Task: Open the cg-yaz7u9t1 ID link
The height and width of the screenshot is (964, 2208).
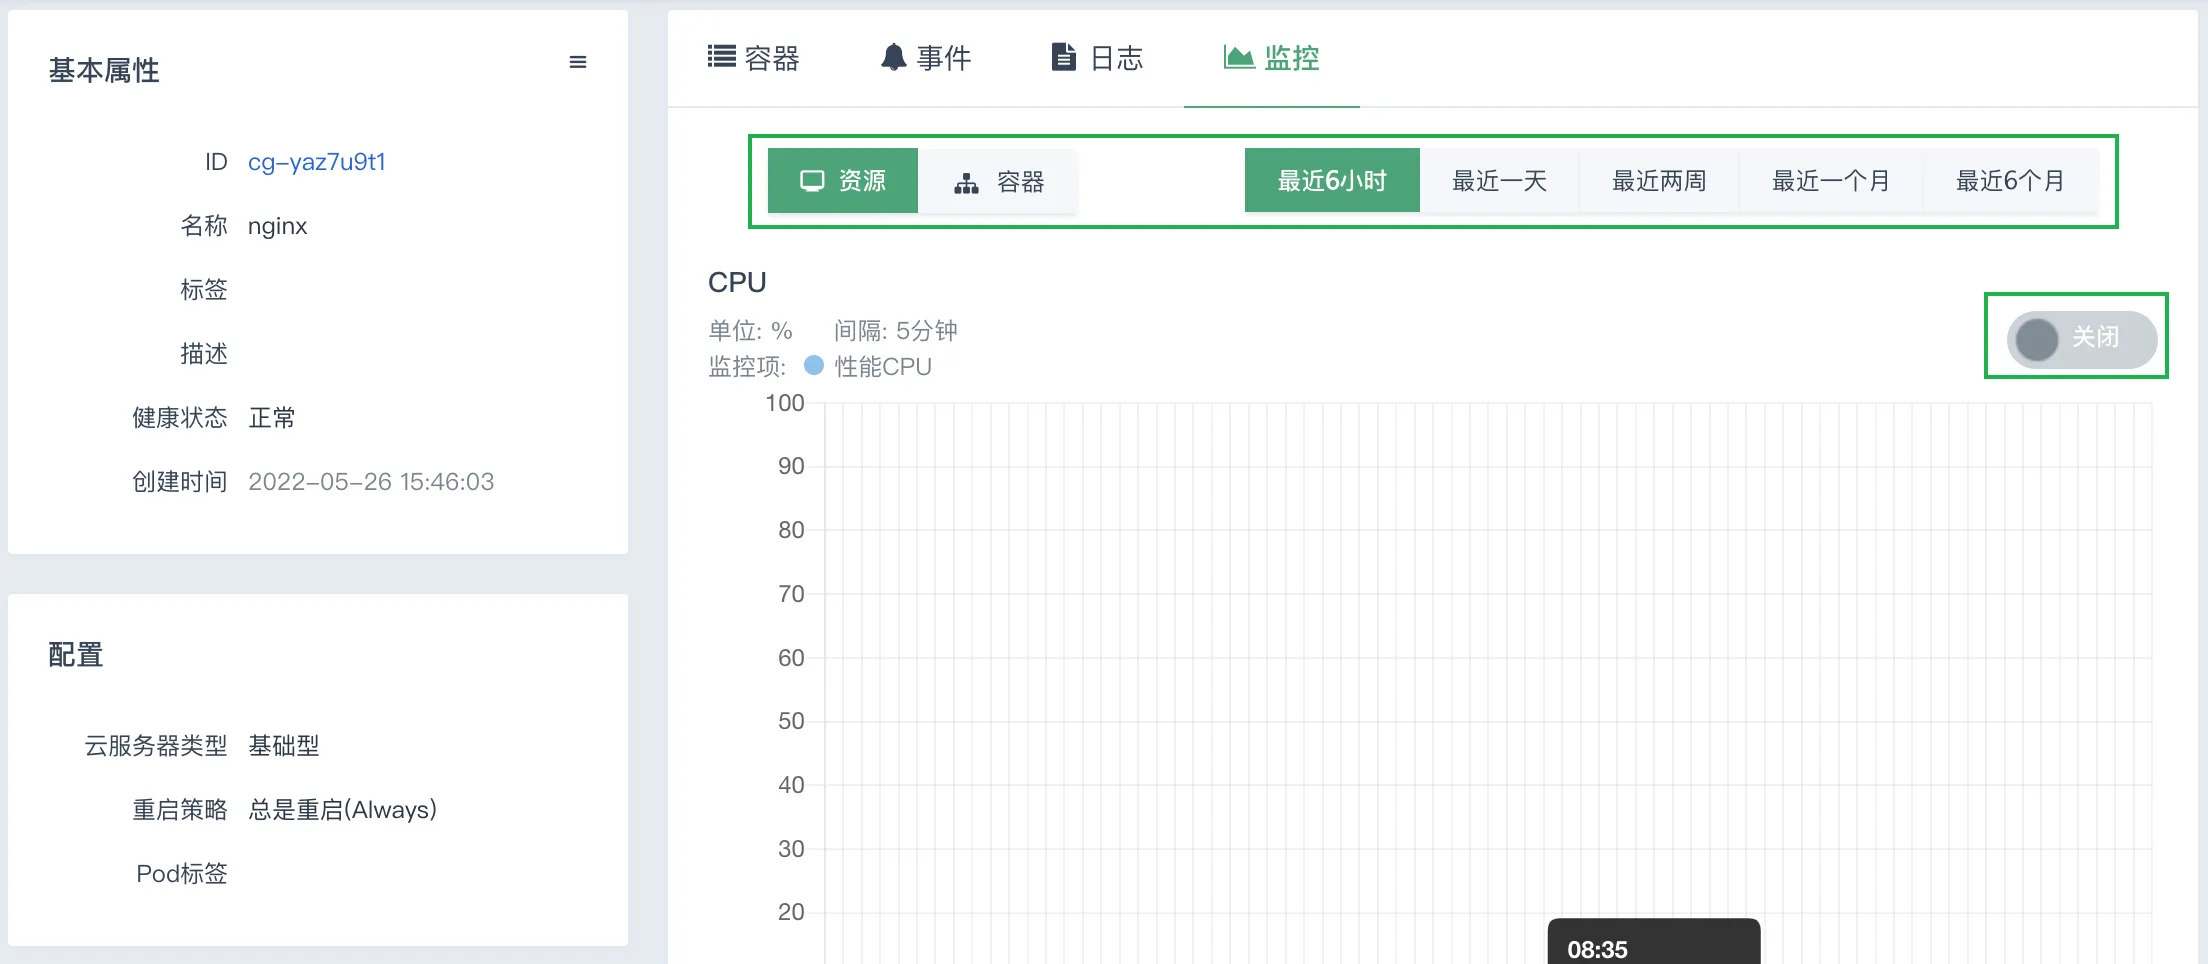Action: click(x=317, y=162)
